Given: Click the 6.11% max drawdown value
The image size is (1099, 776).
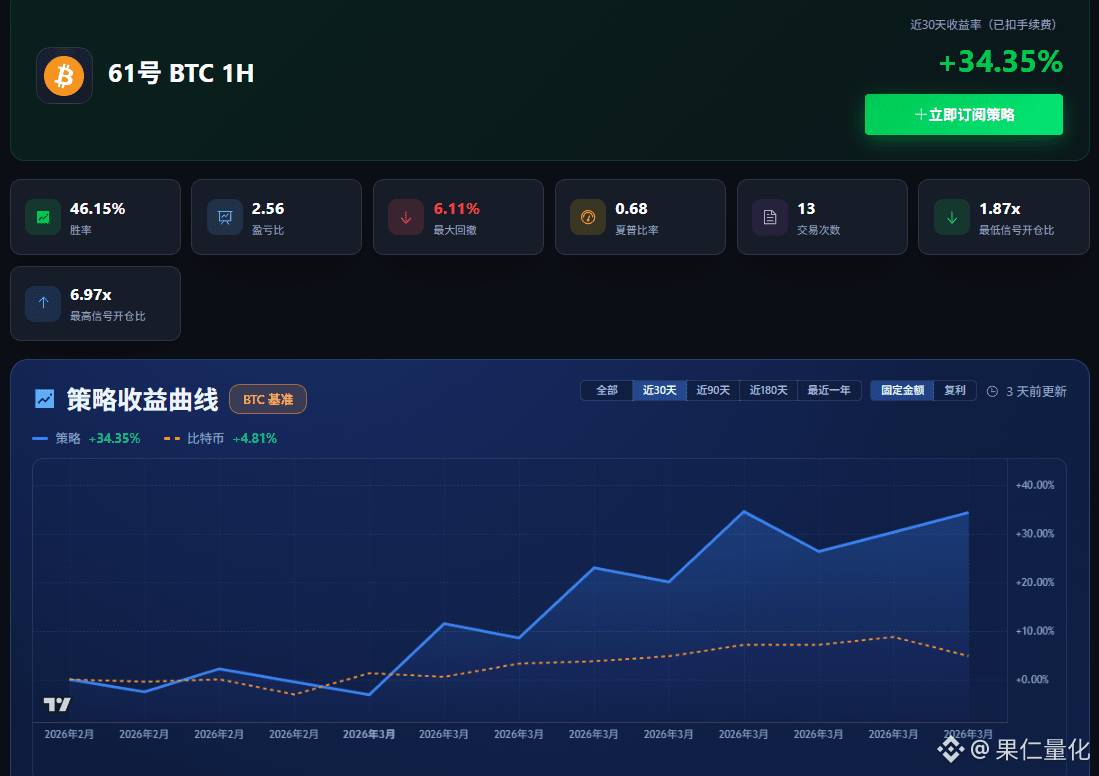Looking at the screenshot, I should (x=456, y=209).
